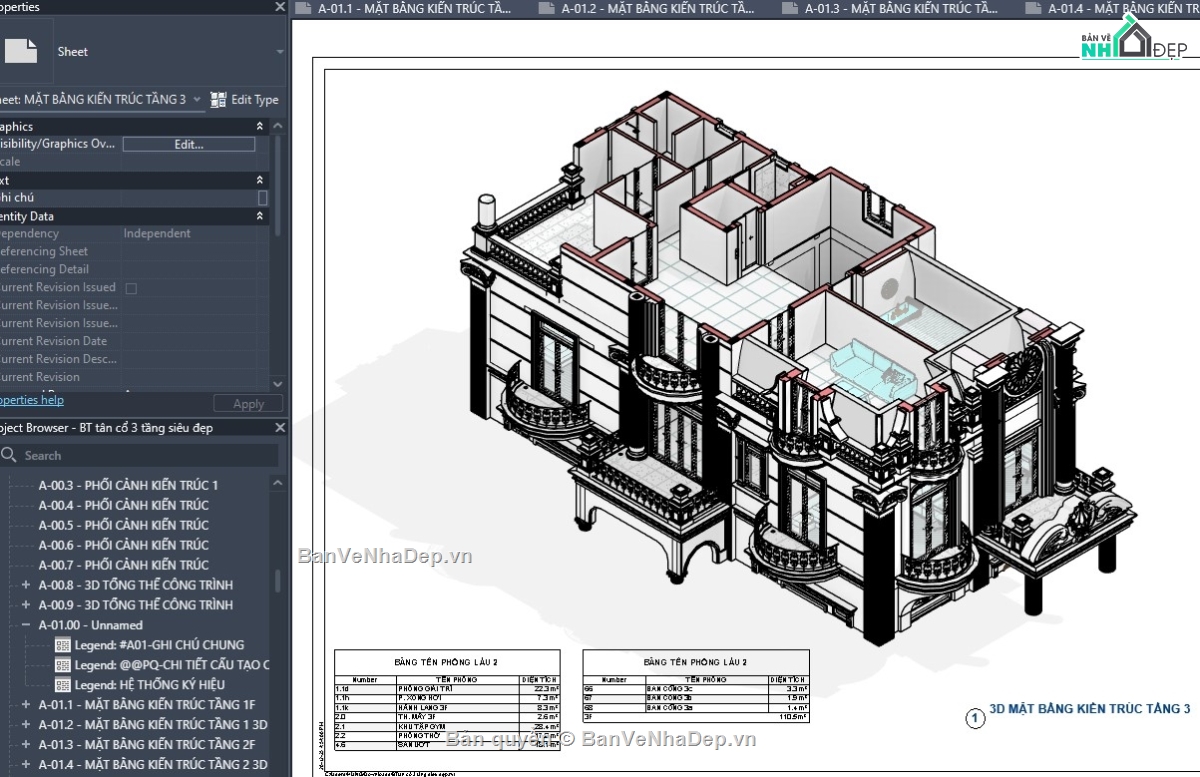The width and height of the screenshot is (1200, 777).
Task: Expand the A-00.8 - 3D TỔNG THỂ sheet node
Action: [x=26, y=585]
